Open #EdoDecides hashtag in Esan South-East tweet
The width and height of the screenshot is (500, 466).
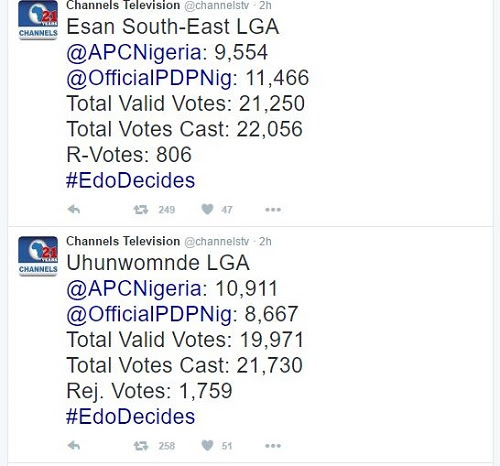(x=131, y=181)
